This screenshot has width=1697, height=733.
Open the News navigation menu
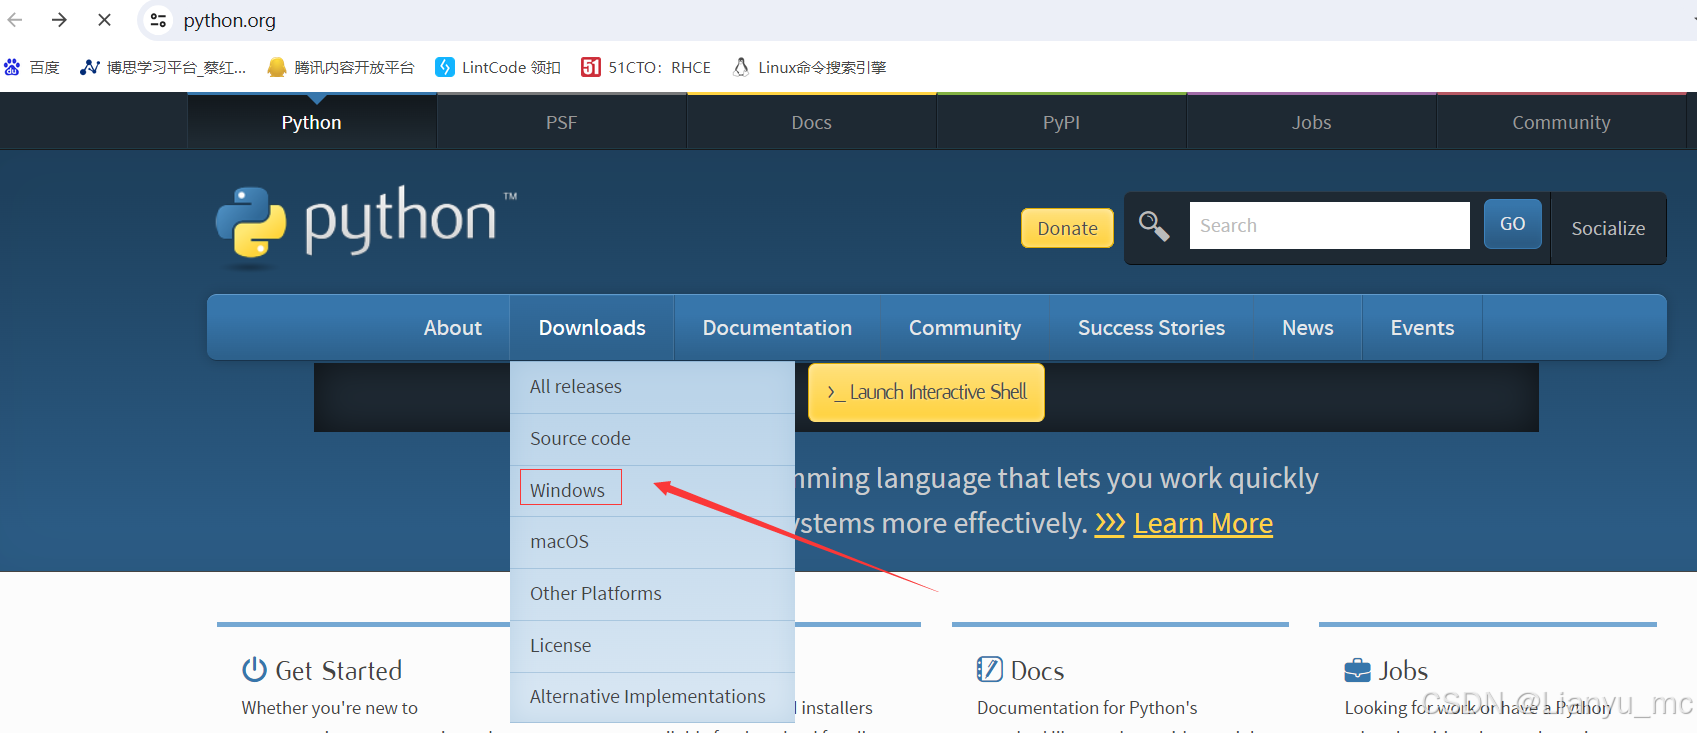(x=1308, y=328)
